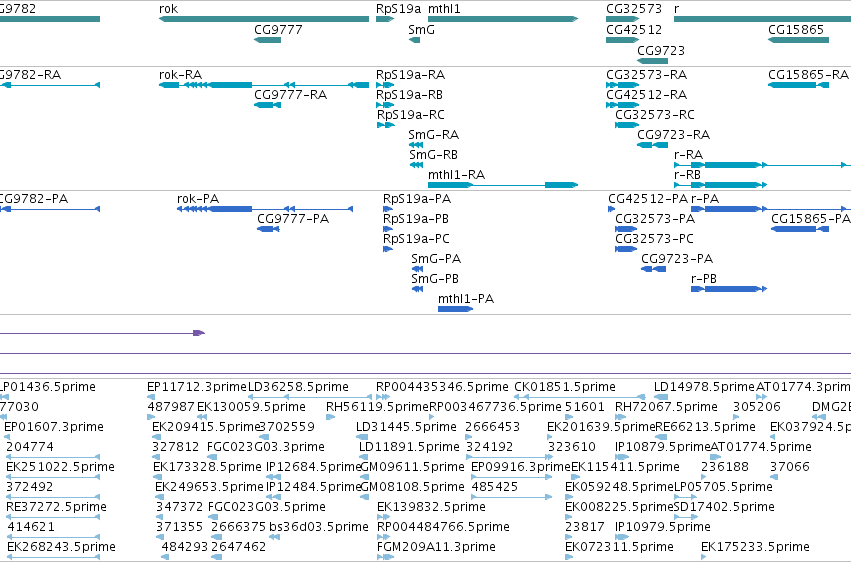Click the purple arrowhead feature glyph
Viewport: 851px width, 562px height.
(x=199, y=333)
